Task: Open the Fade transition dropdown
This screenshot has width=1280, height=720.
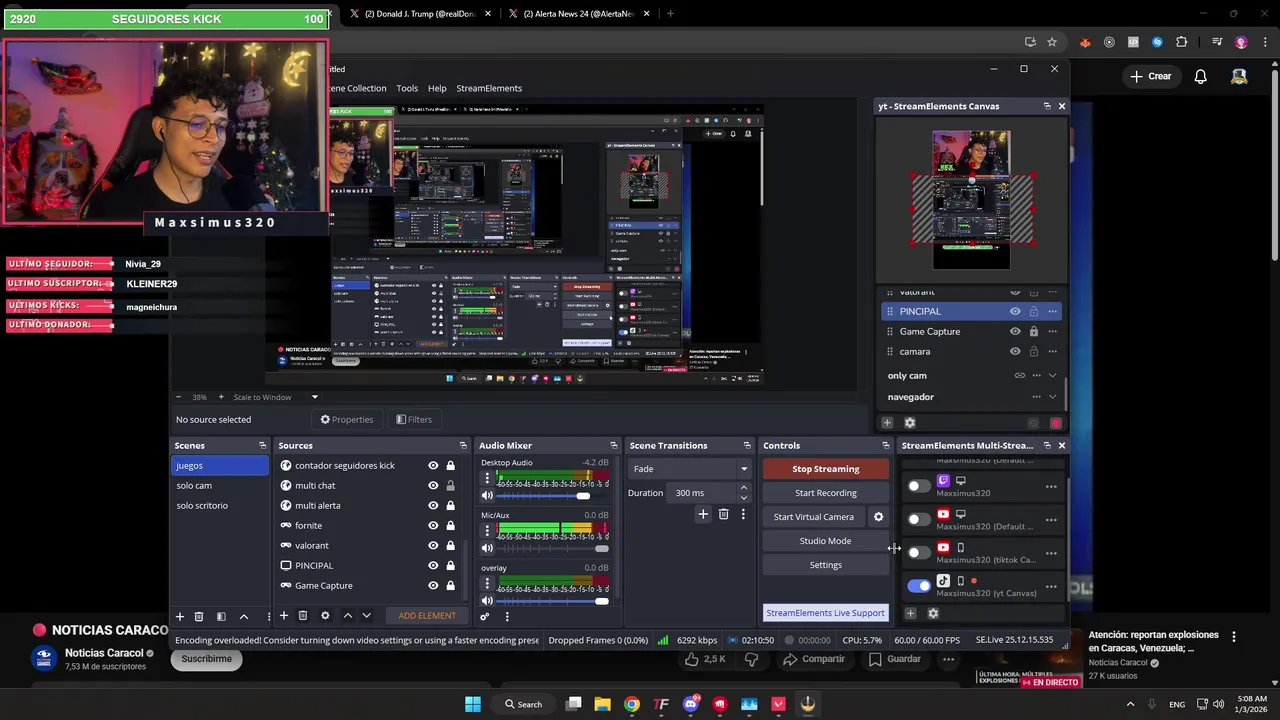Action: click(x=689, y=469)
